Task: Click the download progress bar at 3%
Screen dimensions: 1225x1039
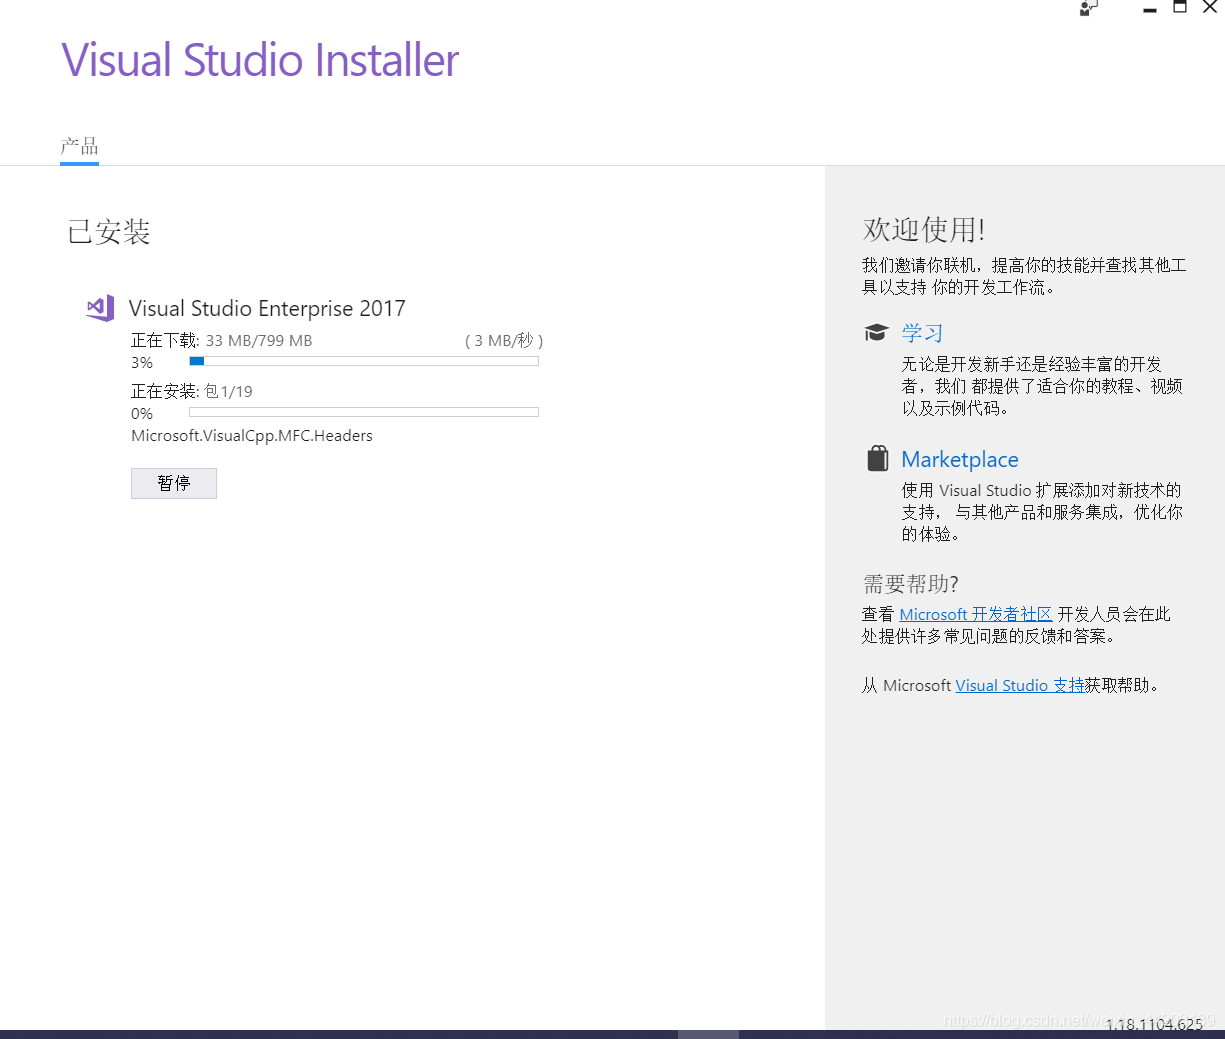Action: [364, 361]
